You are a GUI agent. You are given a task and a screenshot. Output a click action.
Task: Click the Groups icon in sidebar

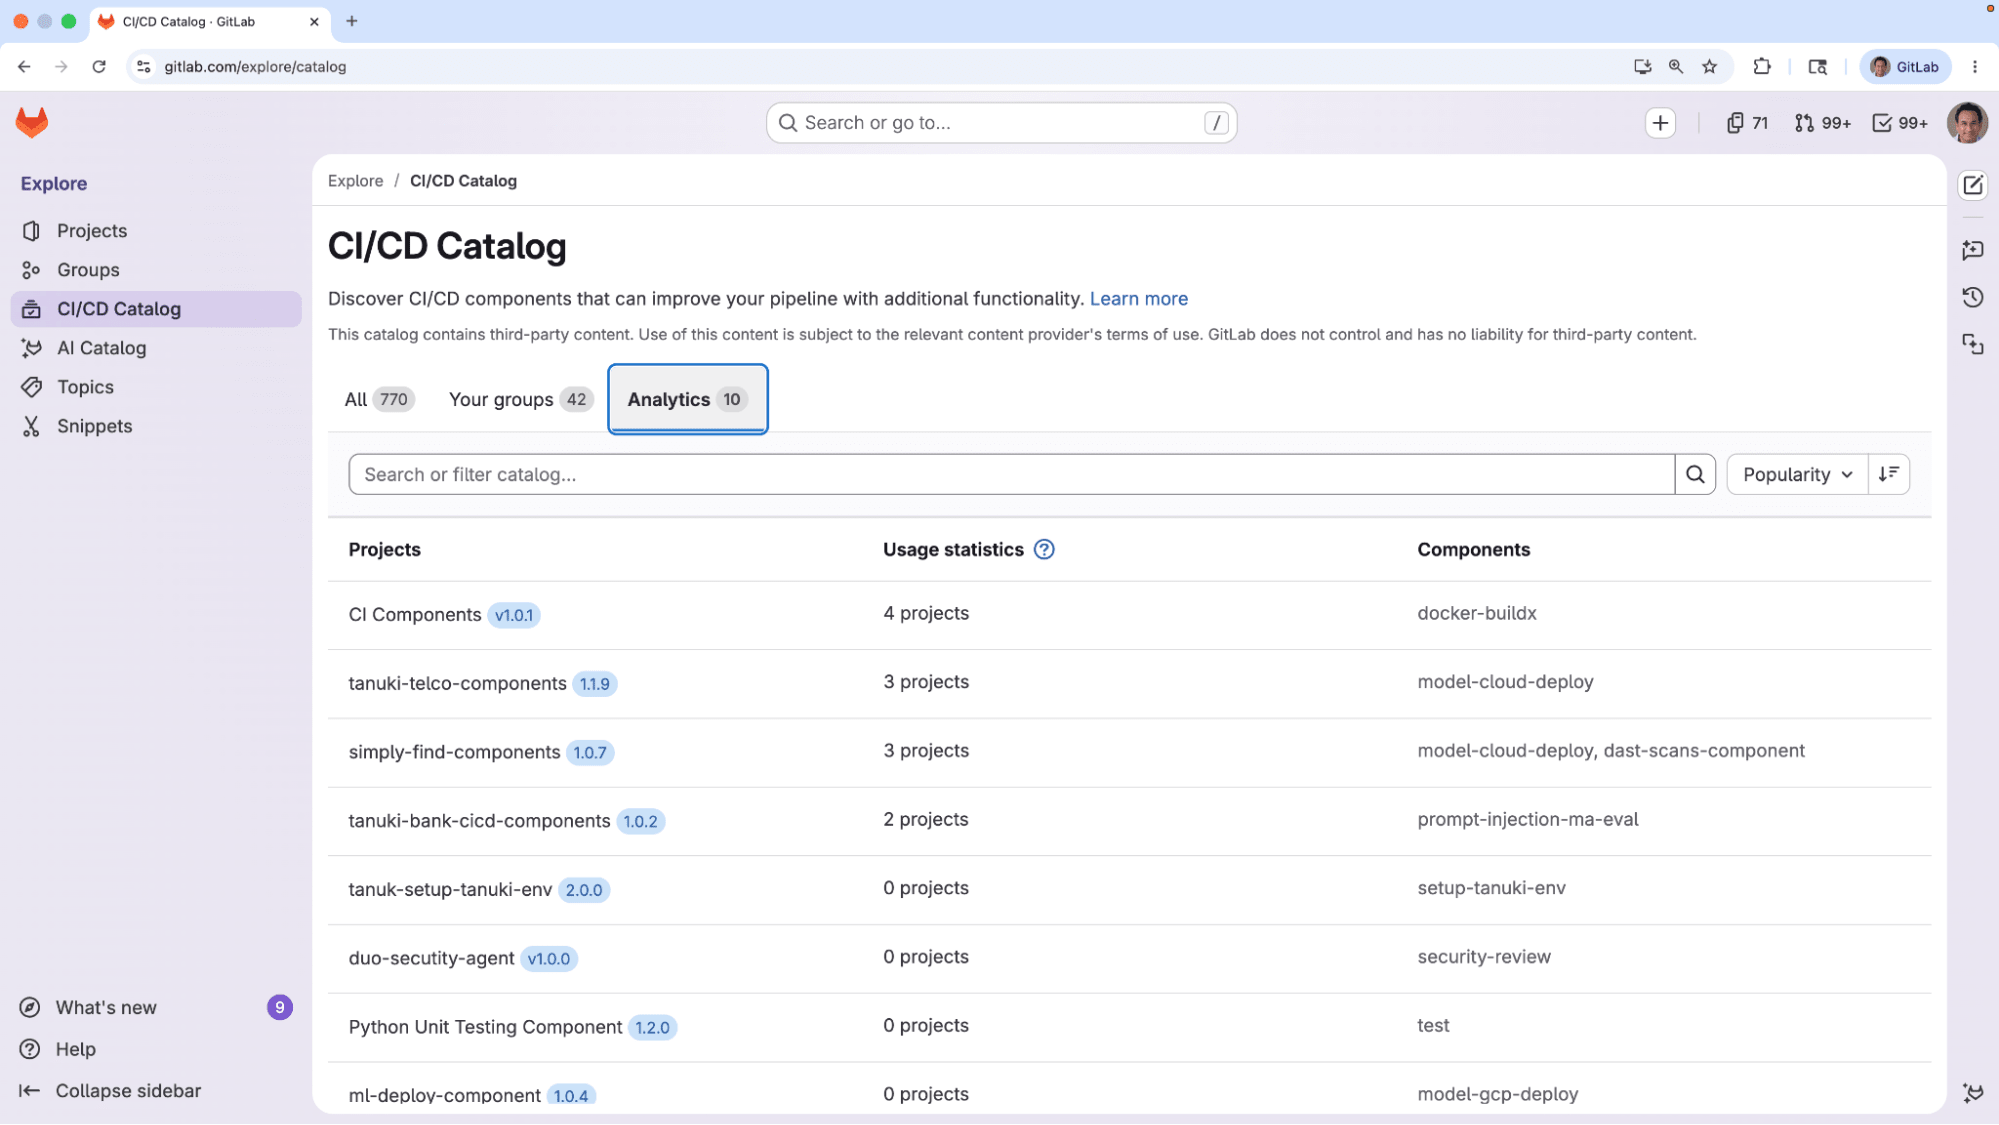pos(31,270)
